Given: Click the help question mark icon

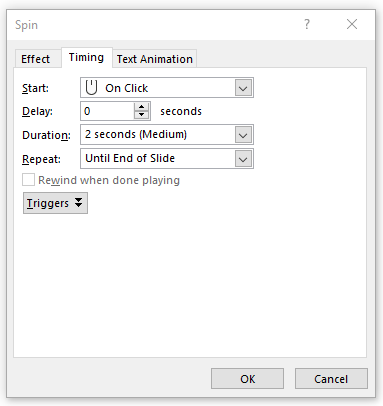Looking at the screenshot, I should (307, 24).
